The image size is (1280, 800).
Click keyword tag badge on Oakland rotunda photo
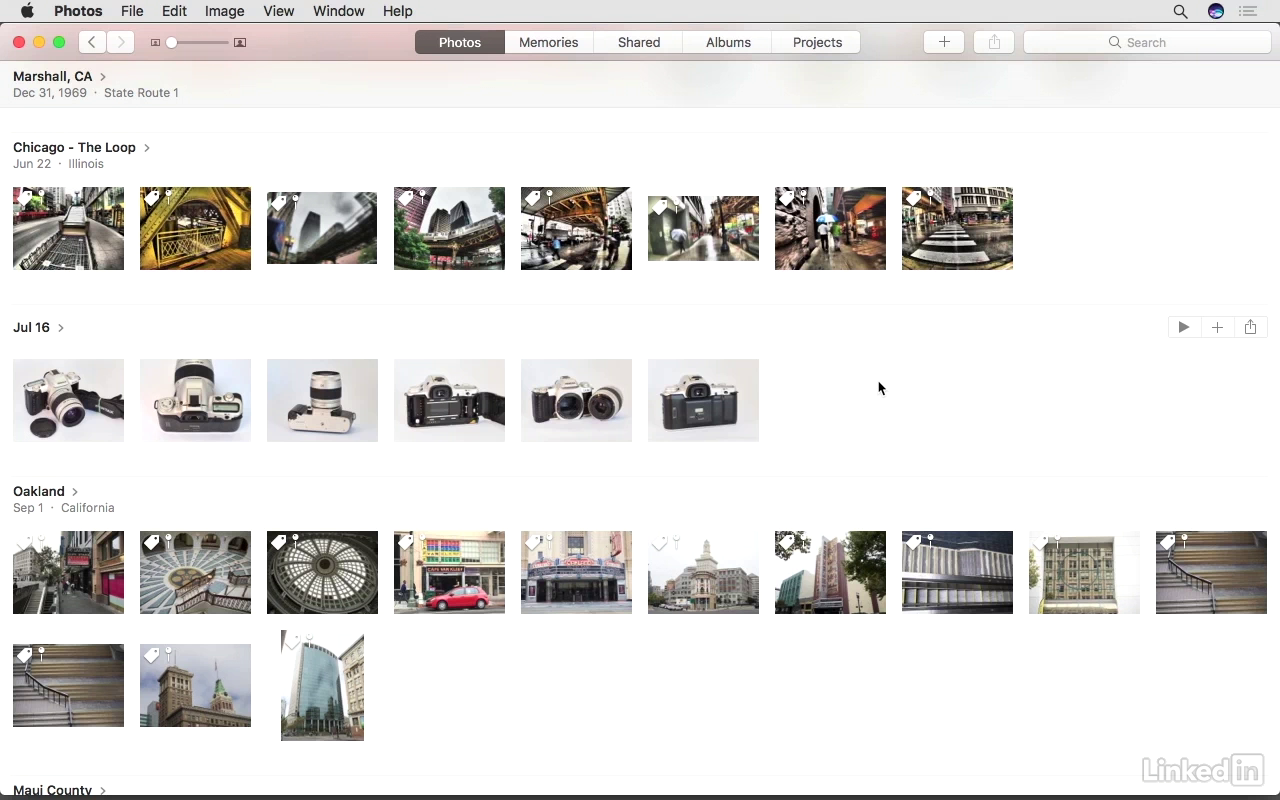[151, 542]
